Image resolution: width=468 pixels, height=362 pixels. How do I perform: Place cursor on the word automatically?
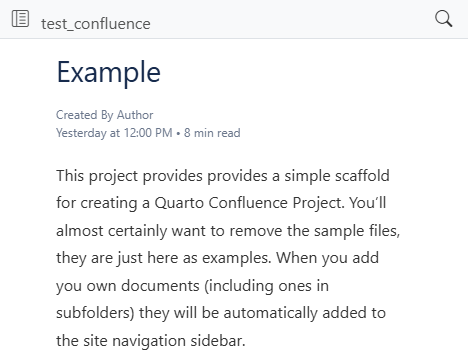pyautogui.click(x=270, y=313)
